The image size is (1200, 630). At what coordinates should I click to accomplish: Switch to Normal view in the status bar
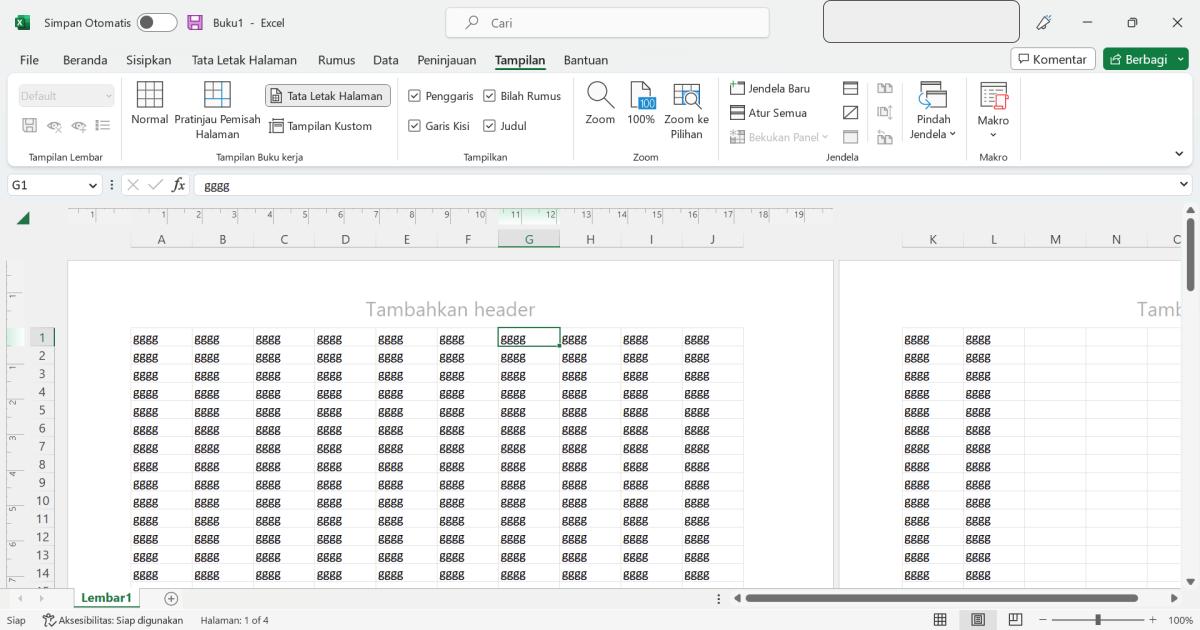click(940, 620)
